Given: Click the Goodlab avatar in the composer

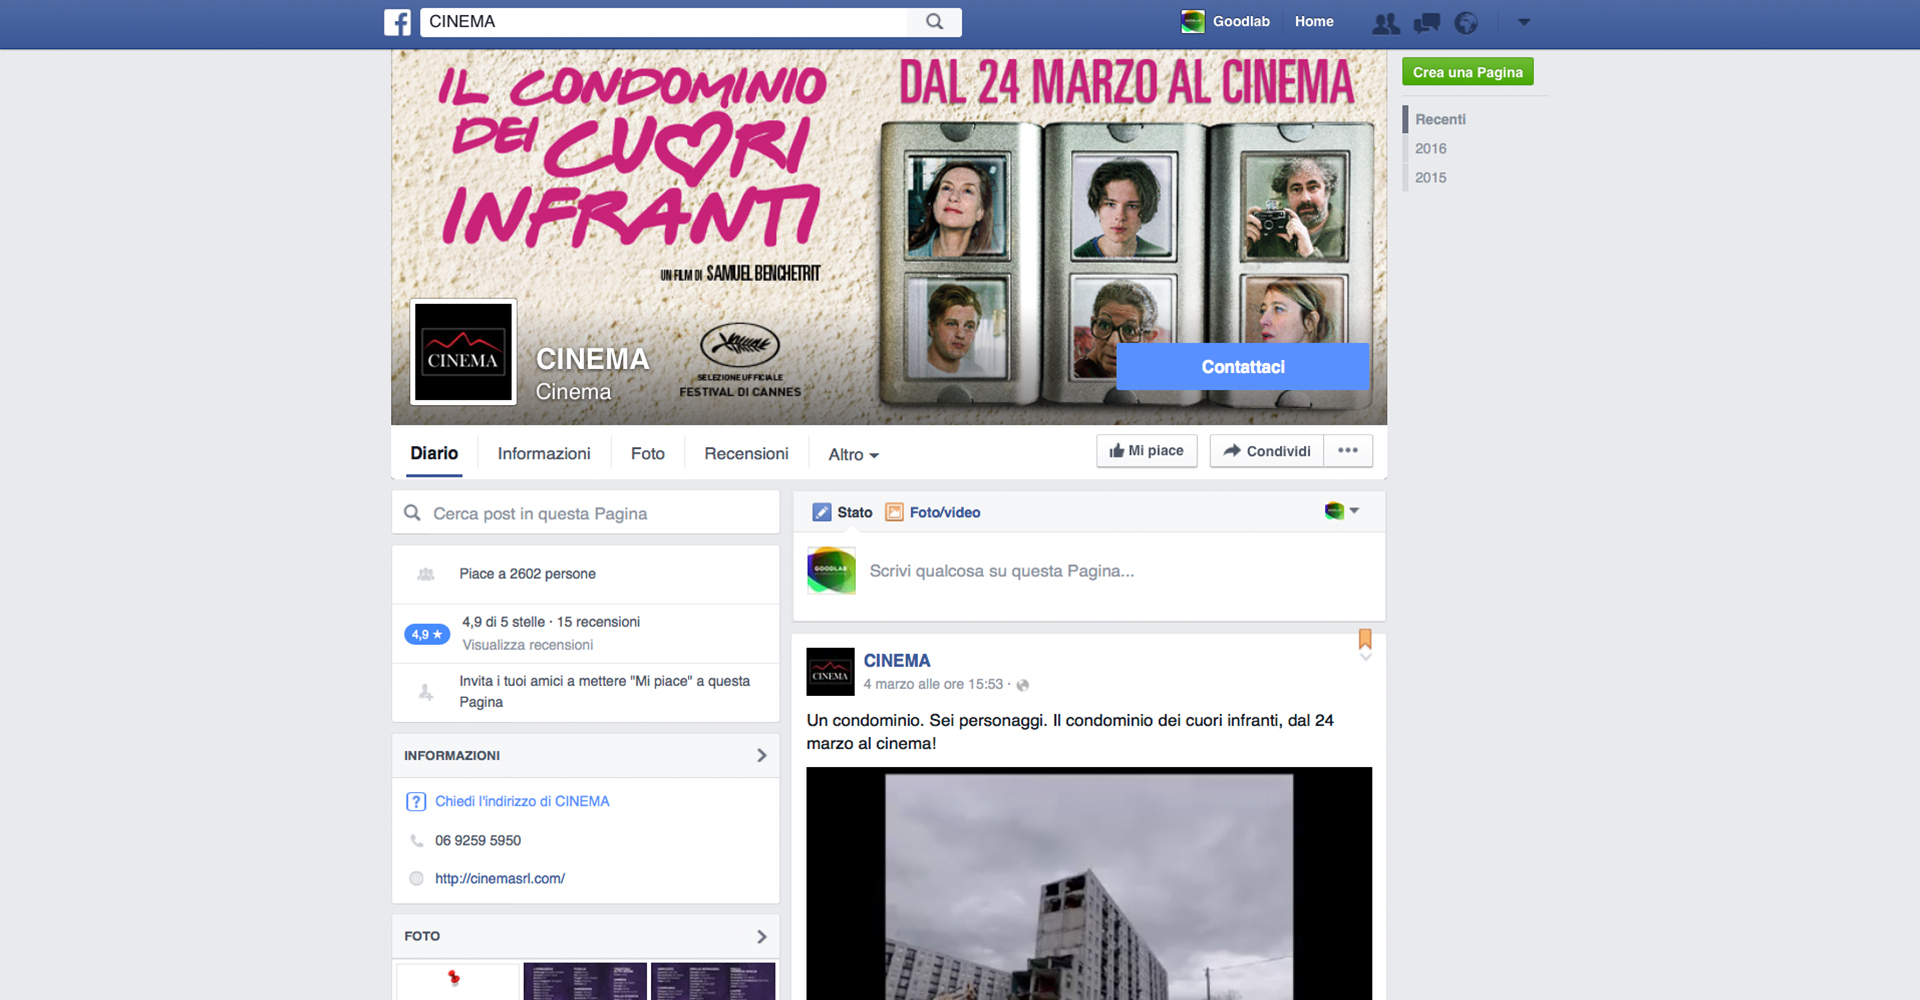Looking at the screenshot, I should point(831,571).
